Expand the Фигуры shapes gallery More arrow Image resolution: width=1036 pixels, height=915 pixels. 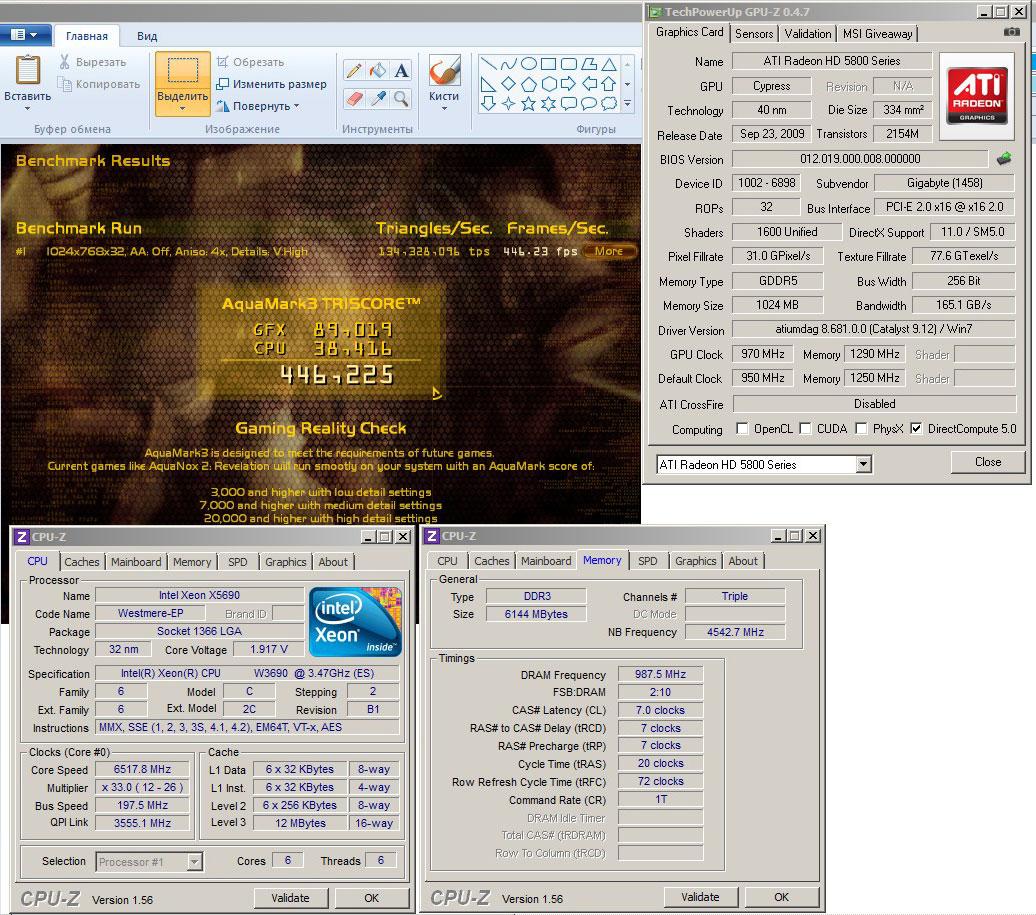(628, 104)
